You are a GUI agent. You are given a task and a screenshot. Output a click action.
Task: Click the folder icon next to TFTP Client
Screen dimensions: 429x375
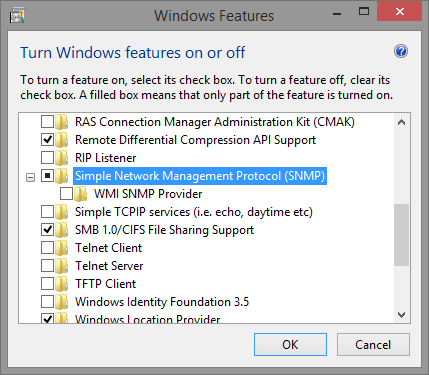pos(62,284)
